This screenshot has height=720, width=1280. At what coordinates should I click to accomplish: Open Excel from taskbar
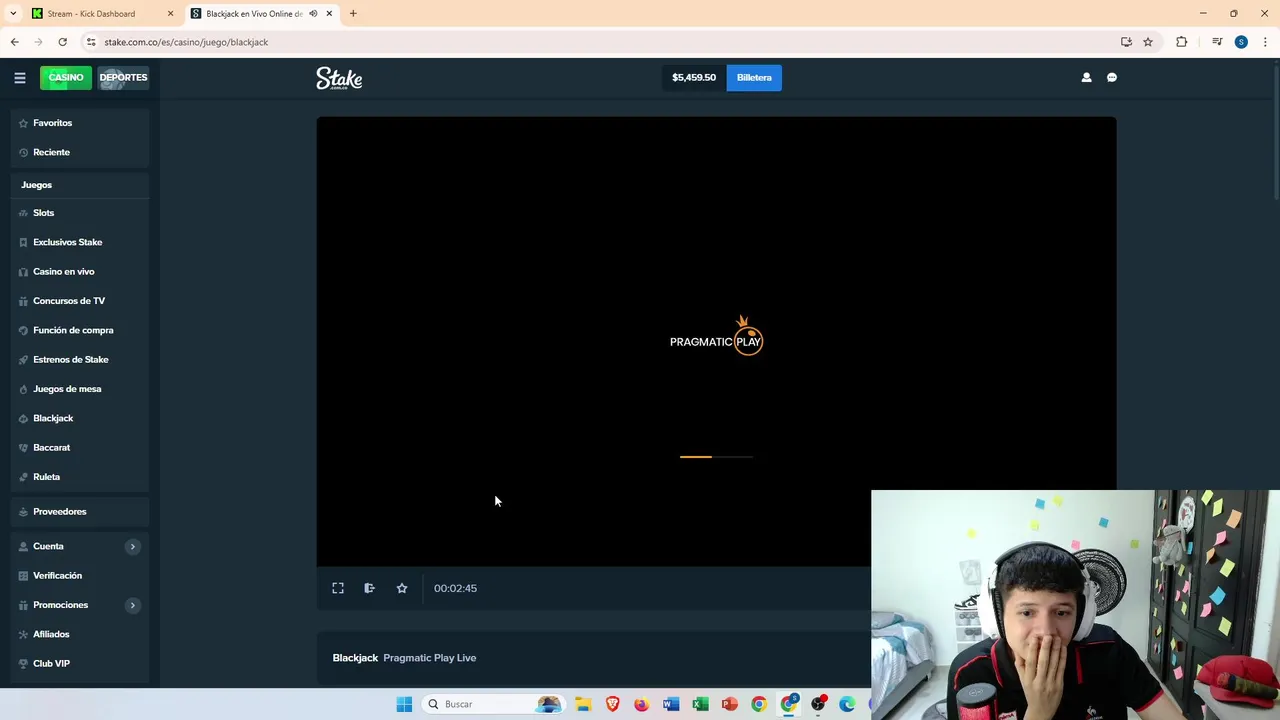700,704
